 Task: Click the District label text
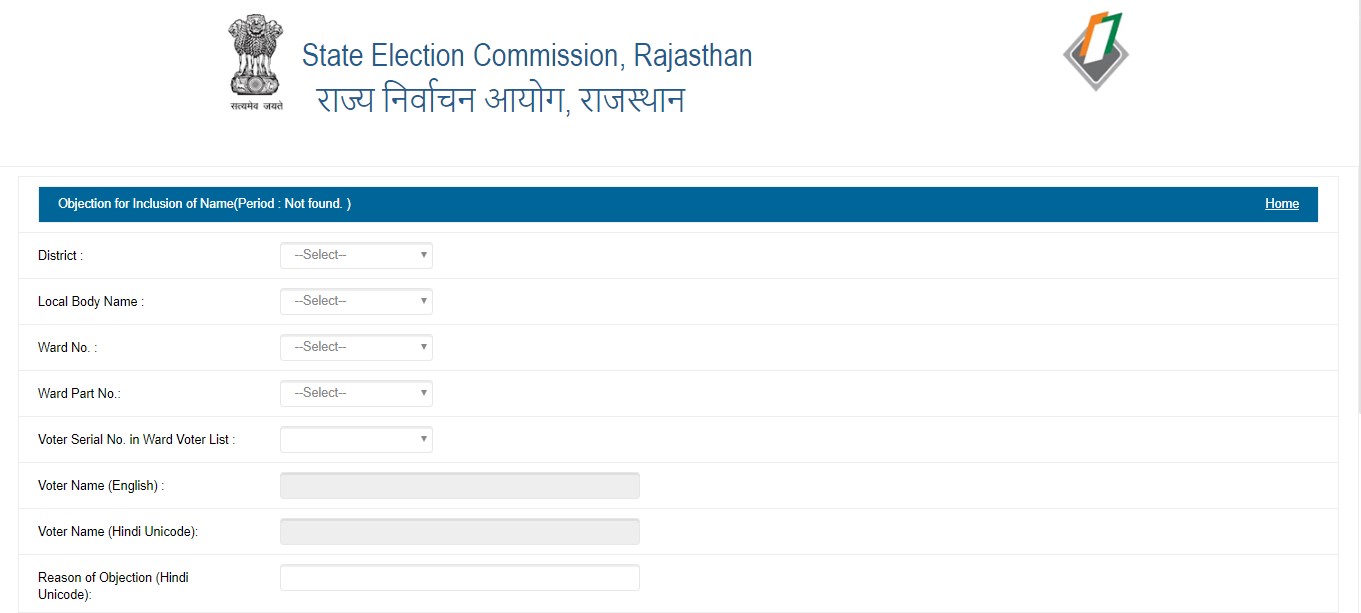click(x=60, y=256)
